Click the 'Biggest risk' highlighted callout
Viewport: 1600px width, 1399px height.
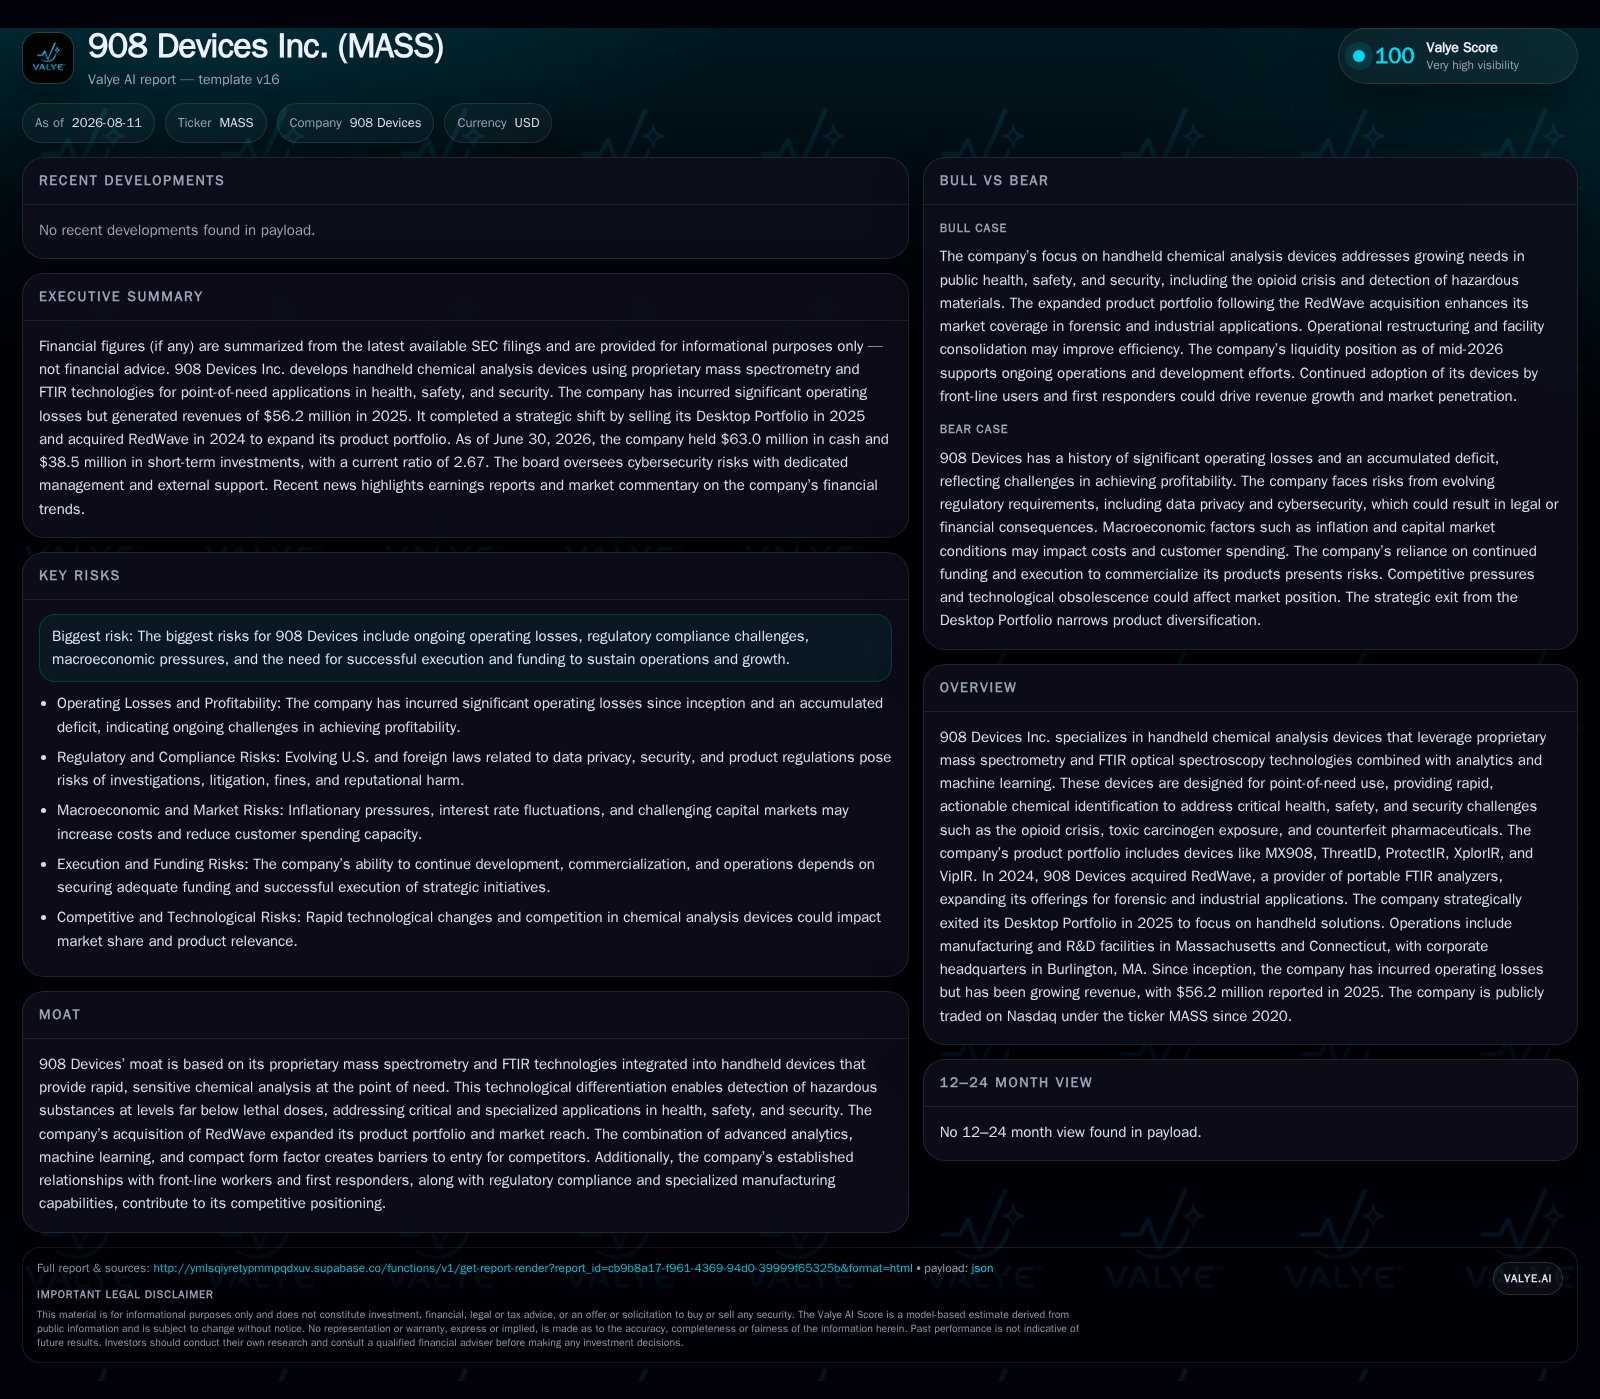[x=465, y=648]
